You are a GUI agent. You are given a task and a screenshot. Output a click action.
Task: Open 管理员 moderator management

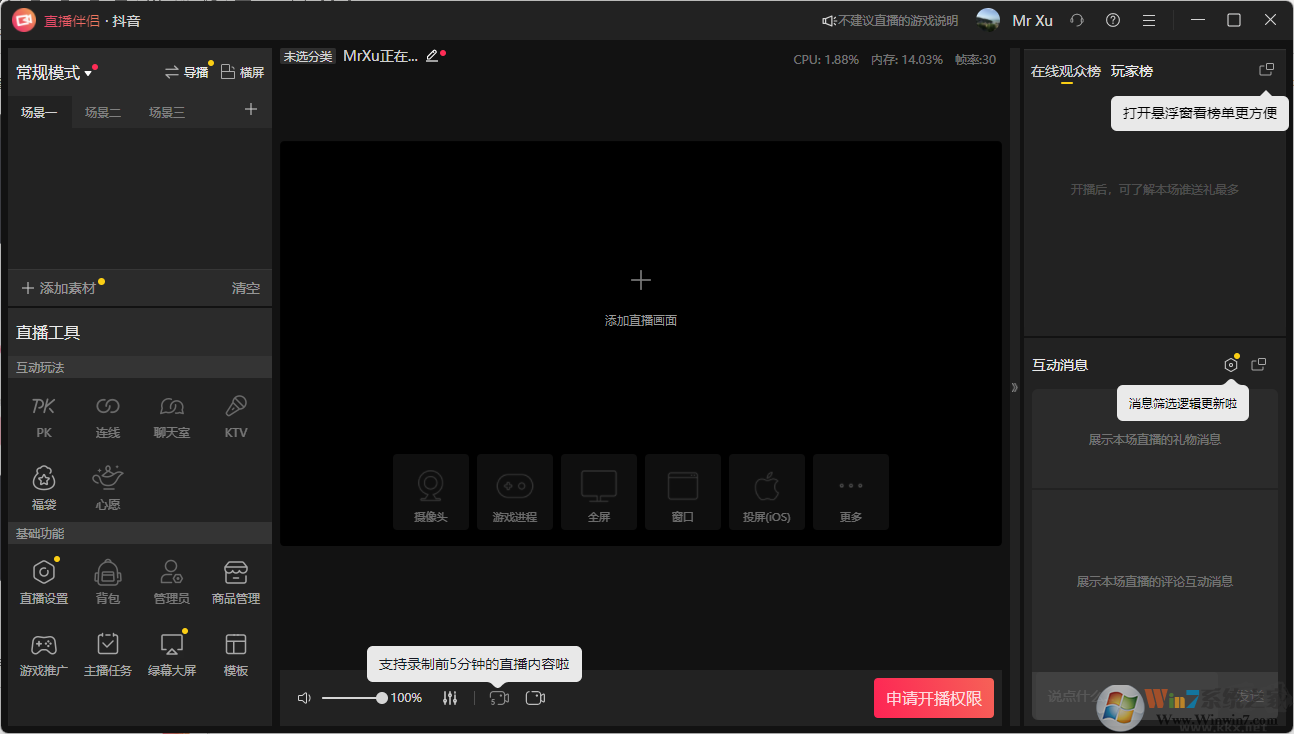172,582
